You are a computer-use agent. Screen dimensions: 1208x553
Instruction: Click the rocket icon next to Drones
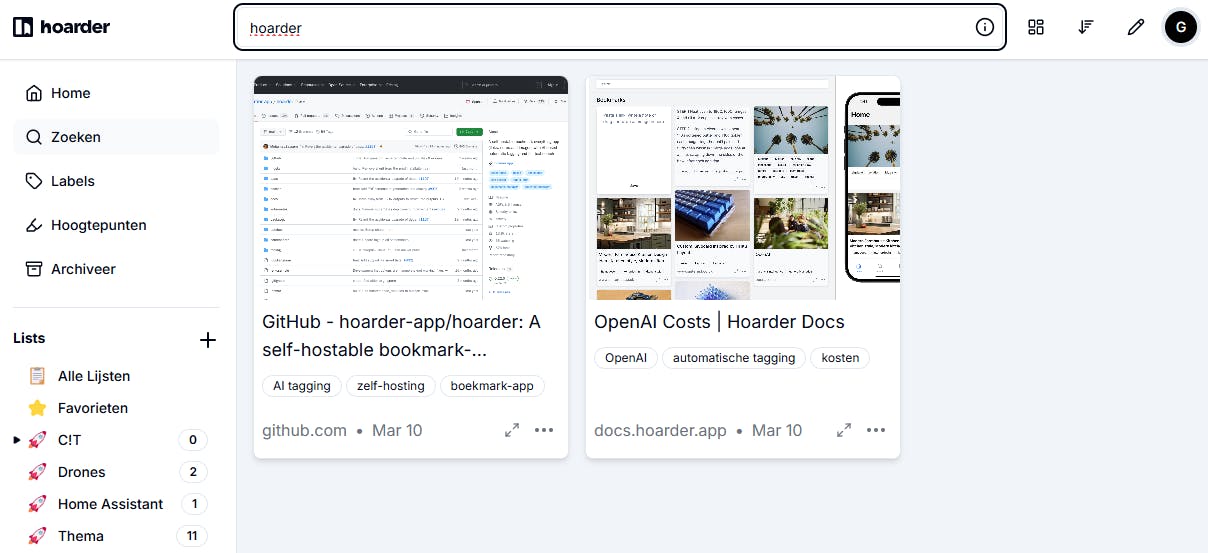point(37,472)
